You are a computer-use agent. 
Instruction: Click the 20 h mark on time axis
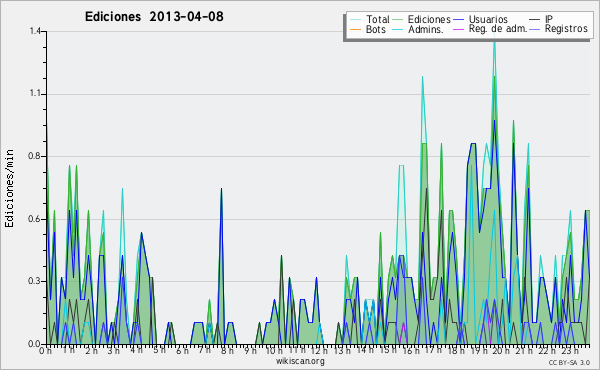click(x=497, y=350)
